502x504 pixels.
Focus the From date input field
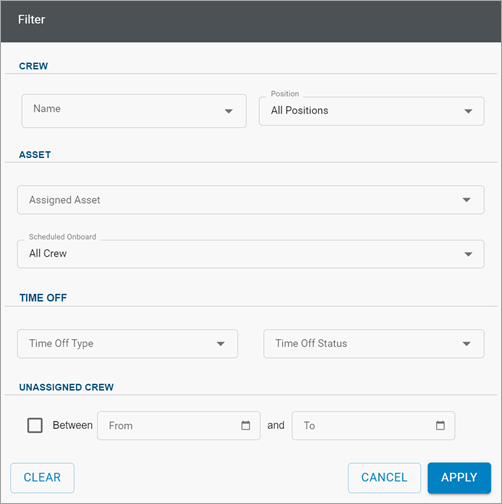click(179, 425)
